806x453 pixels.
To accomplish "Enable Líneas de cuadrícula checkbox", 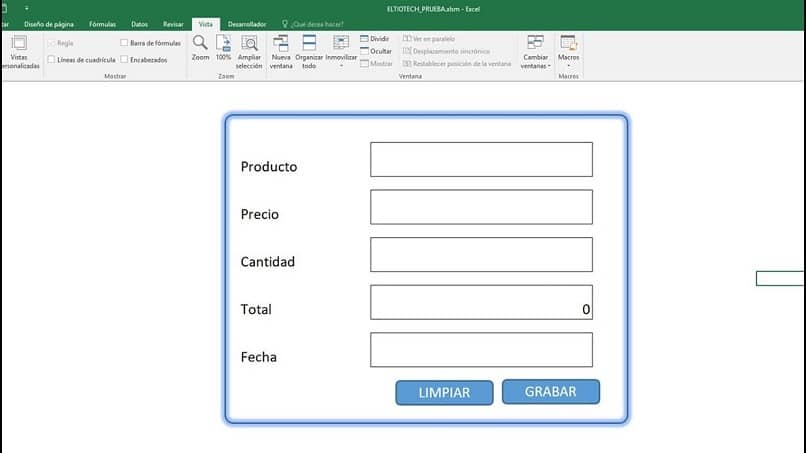I will point(51,60).
